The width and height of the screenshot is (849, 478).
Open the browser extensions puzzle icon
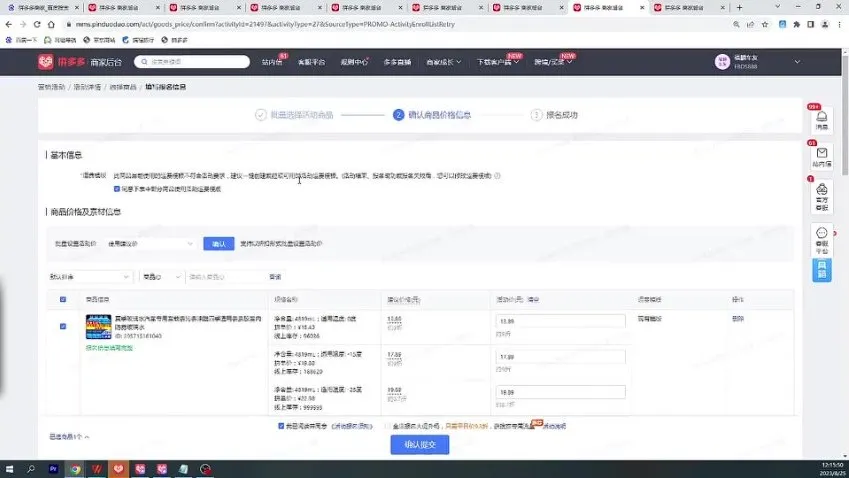pos(796,23)
